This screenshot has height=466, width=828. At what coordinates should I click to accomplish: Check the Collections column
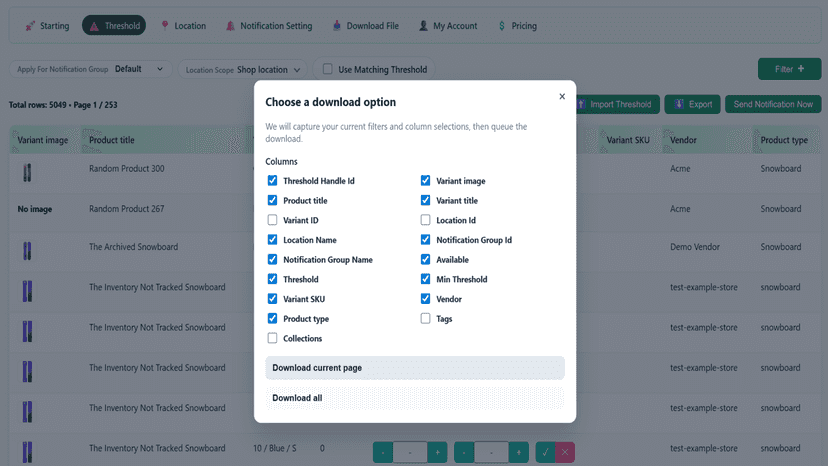272,338
